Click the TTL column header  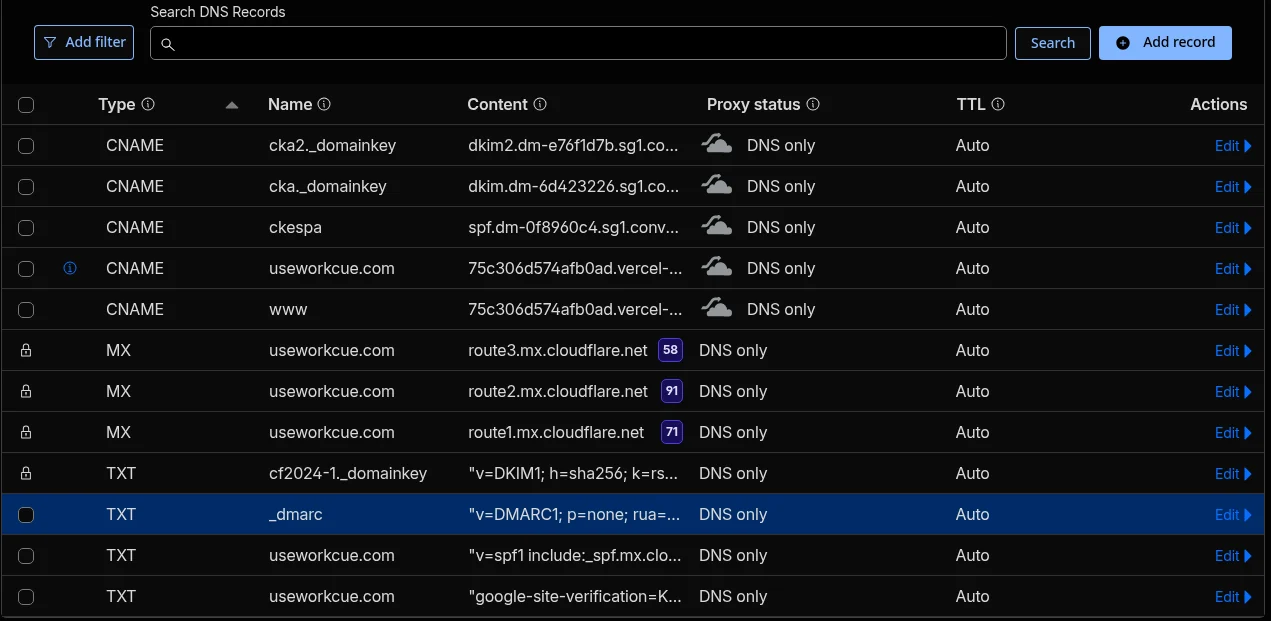pyautogui.click(x=971, y=104)
